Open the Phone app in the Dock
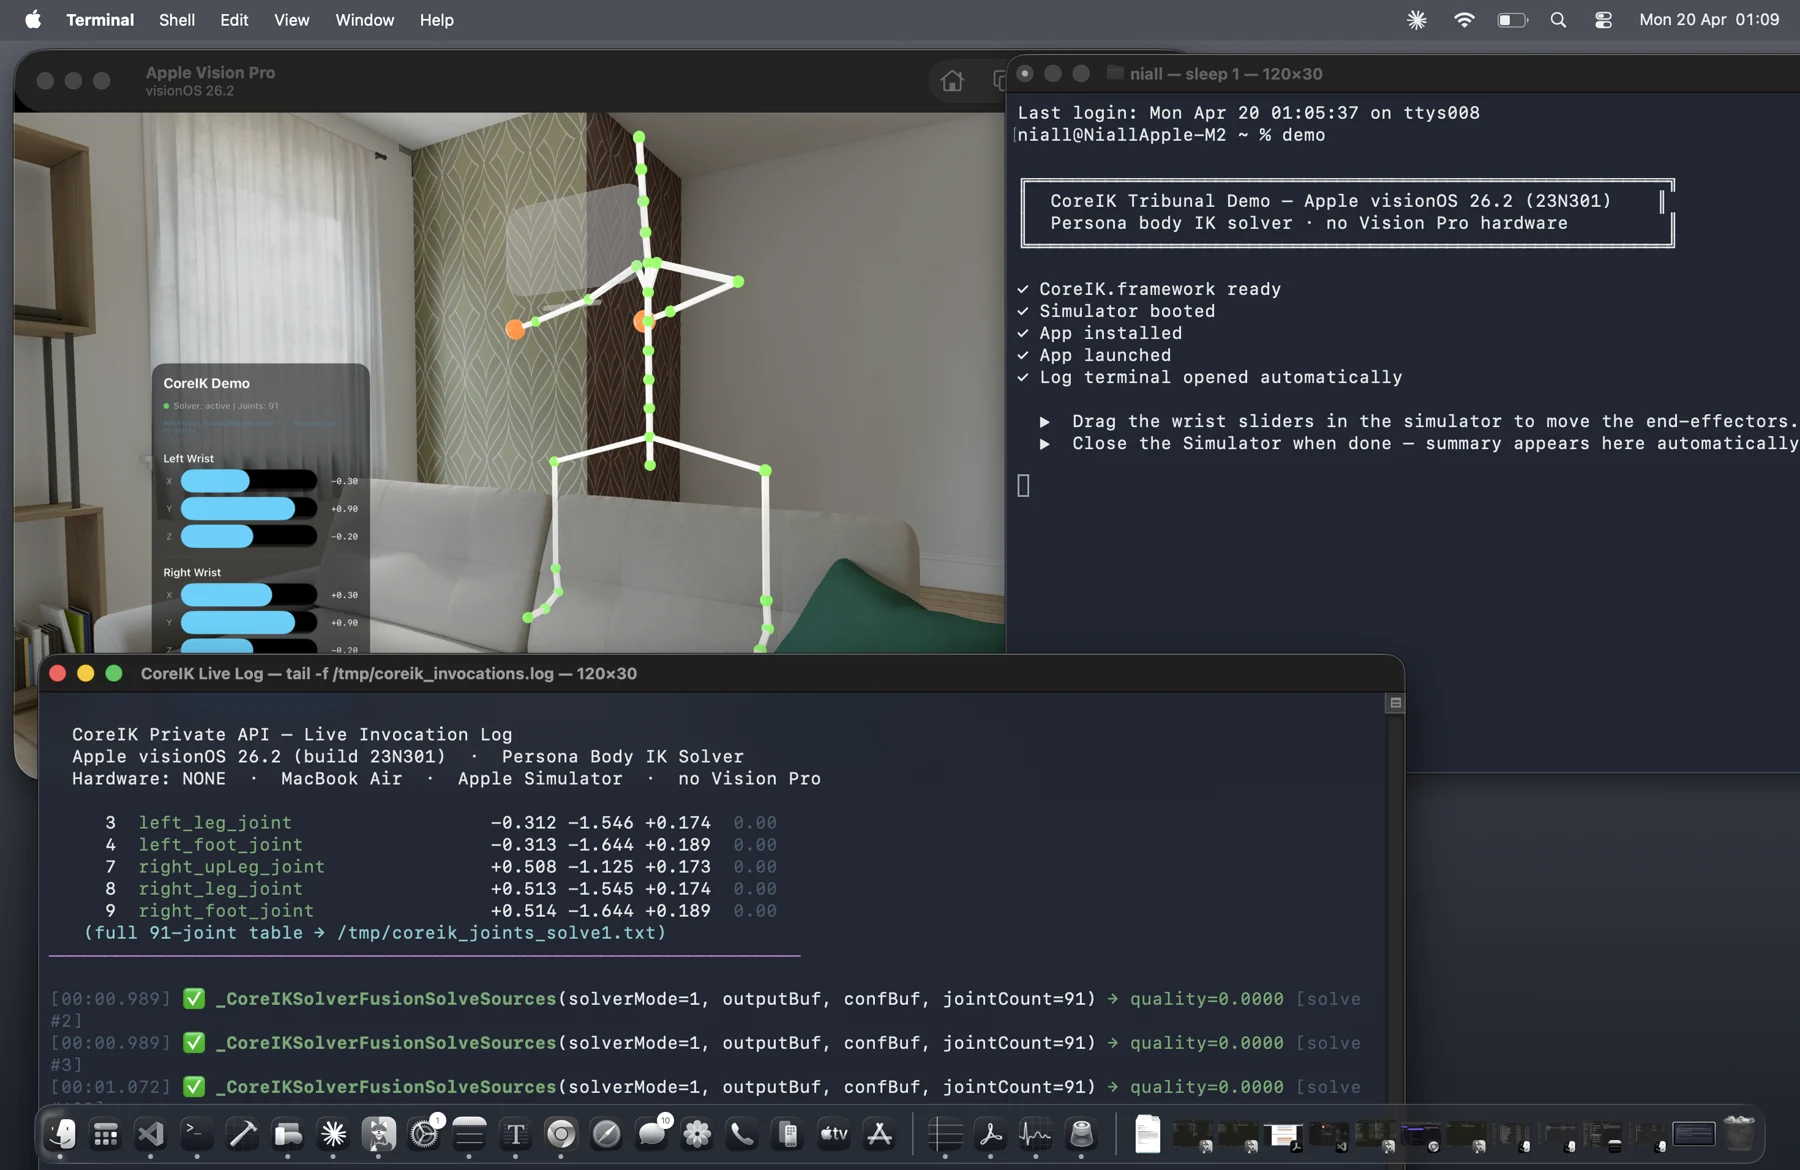 coord(742,1134)
